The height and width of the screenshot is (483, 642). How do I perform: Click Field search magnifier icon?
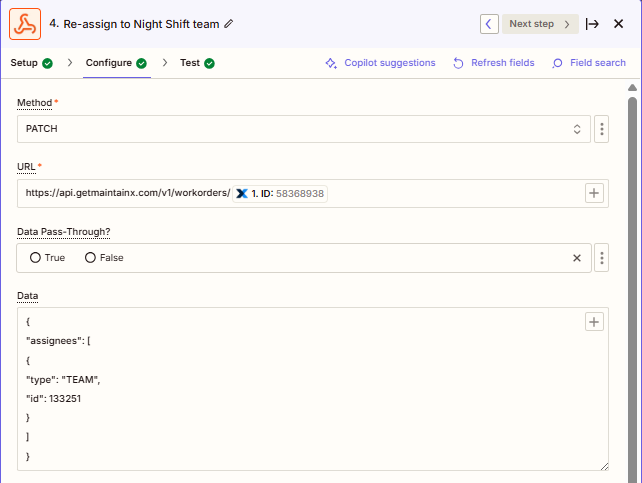(x=557, y=63)
